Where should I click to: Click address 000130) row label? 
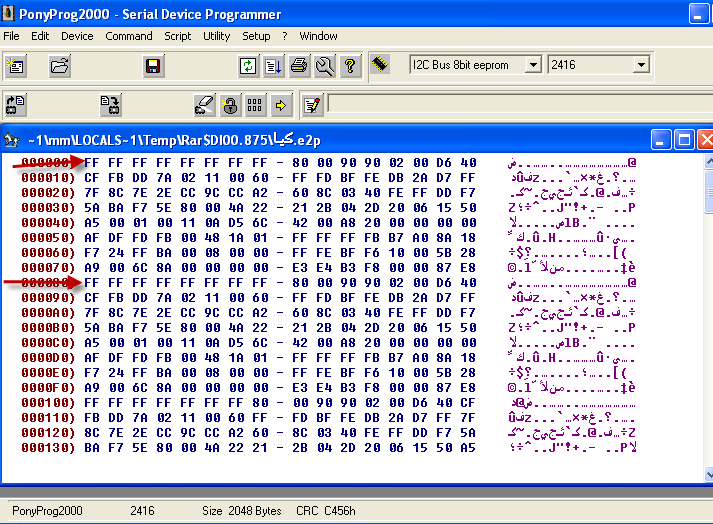(48, 448)
